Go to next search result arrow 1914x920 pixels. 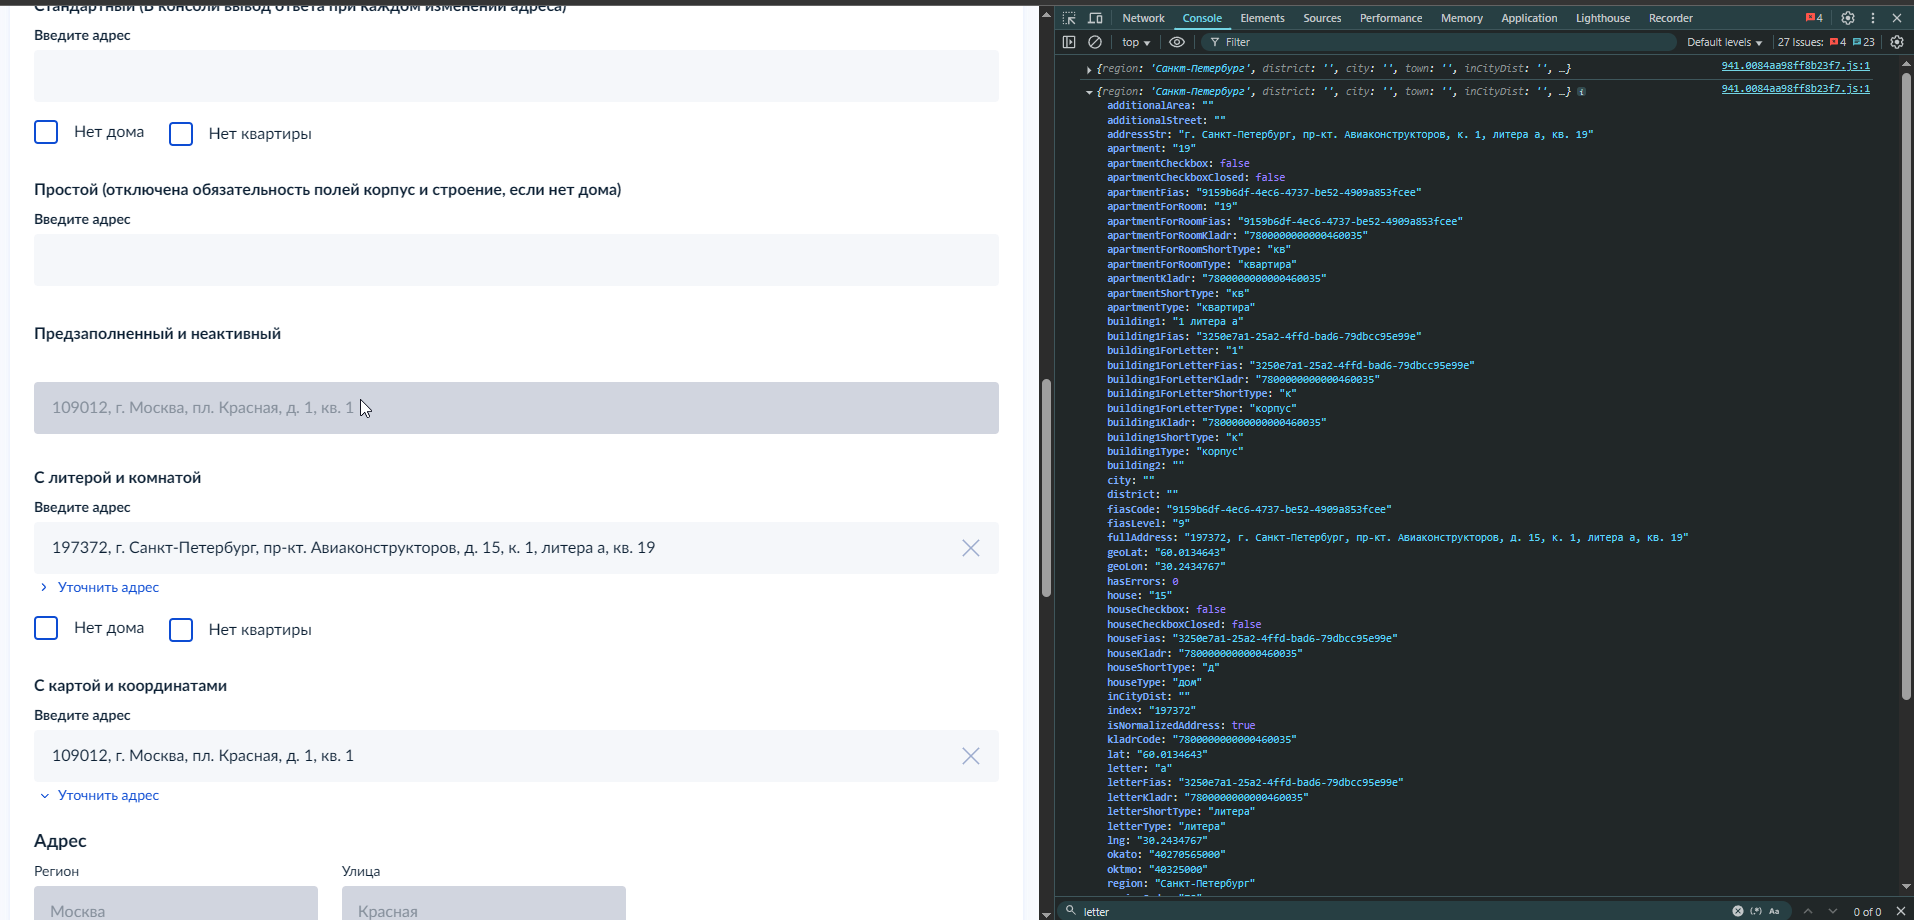[1833, 911]
